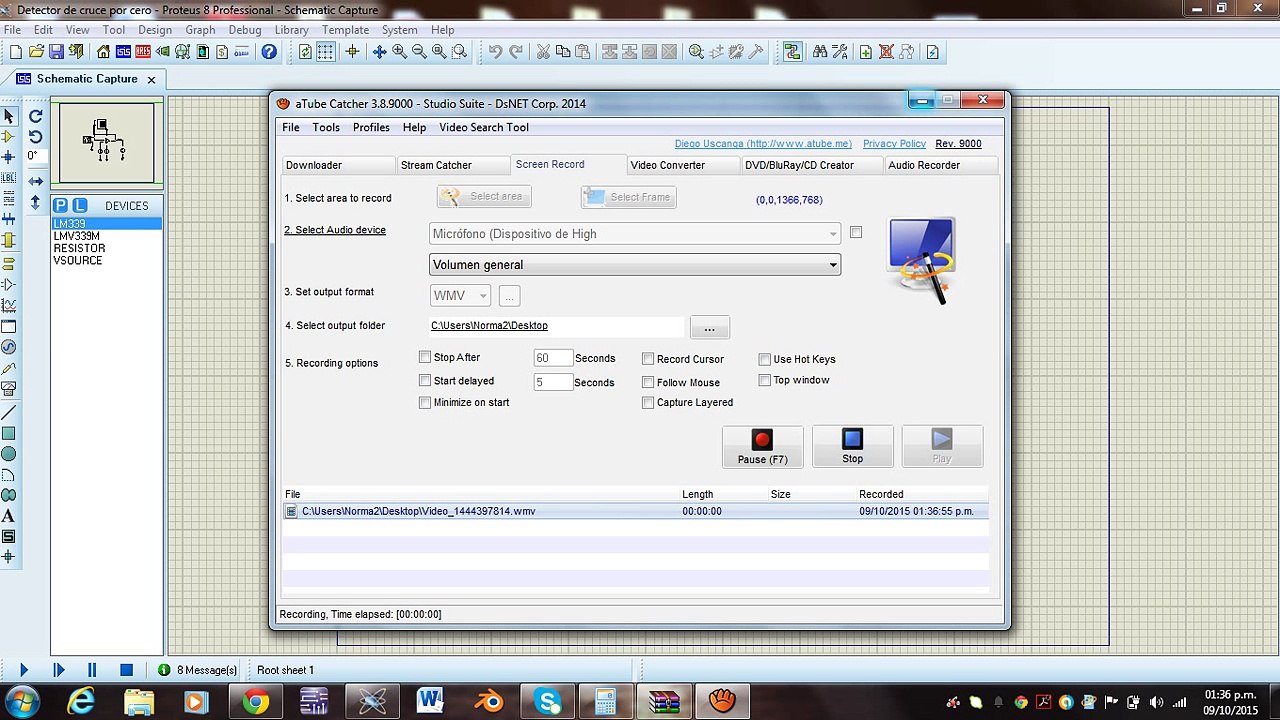Open Google Chrome from the taskbar

(255, 702)
